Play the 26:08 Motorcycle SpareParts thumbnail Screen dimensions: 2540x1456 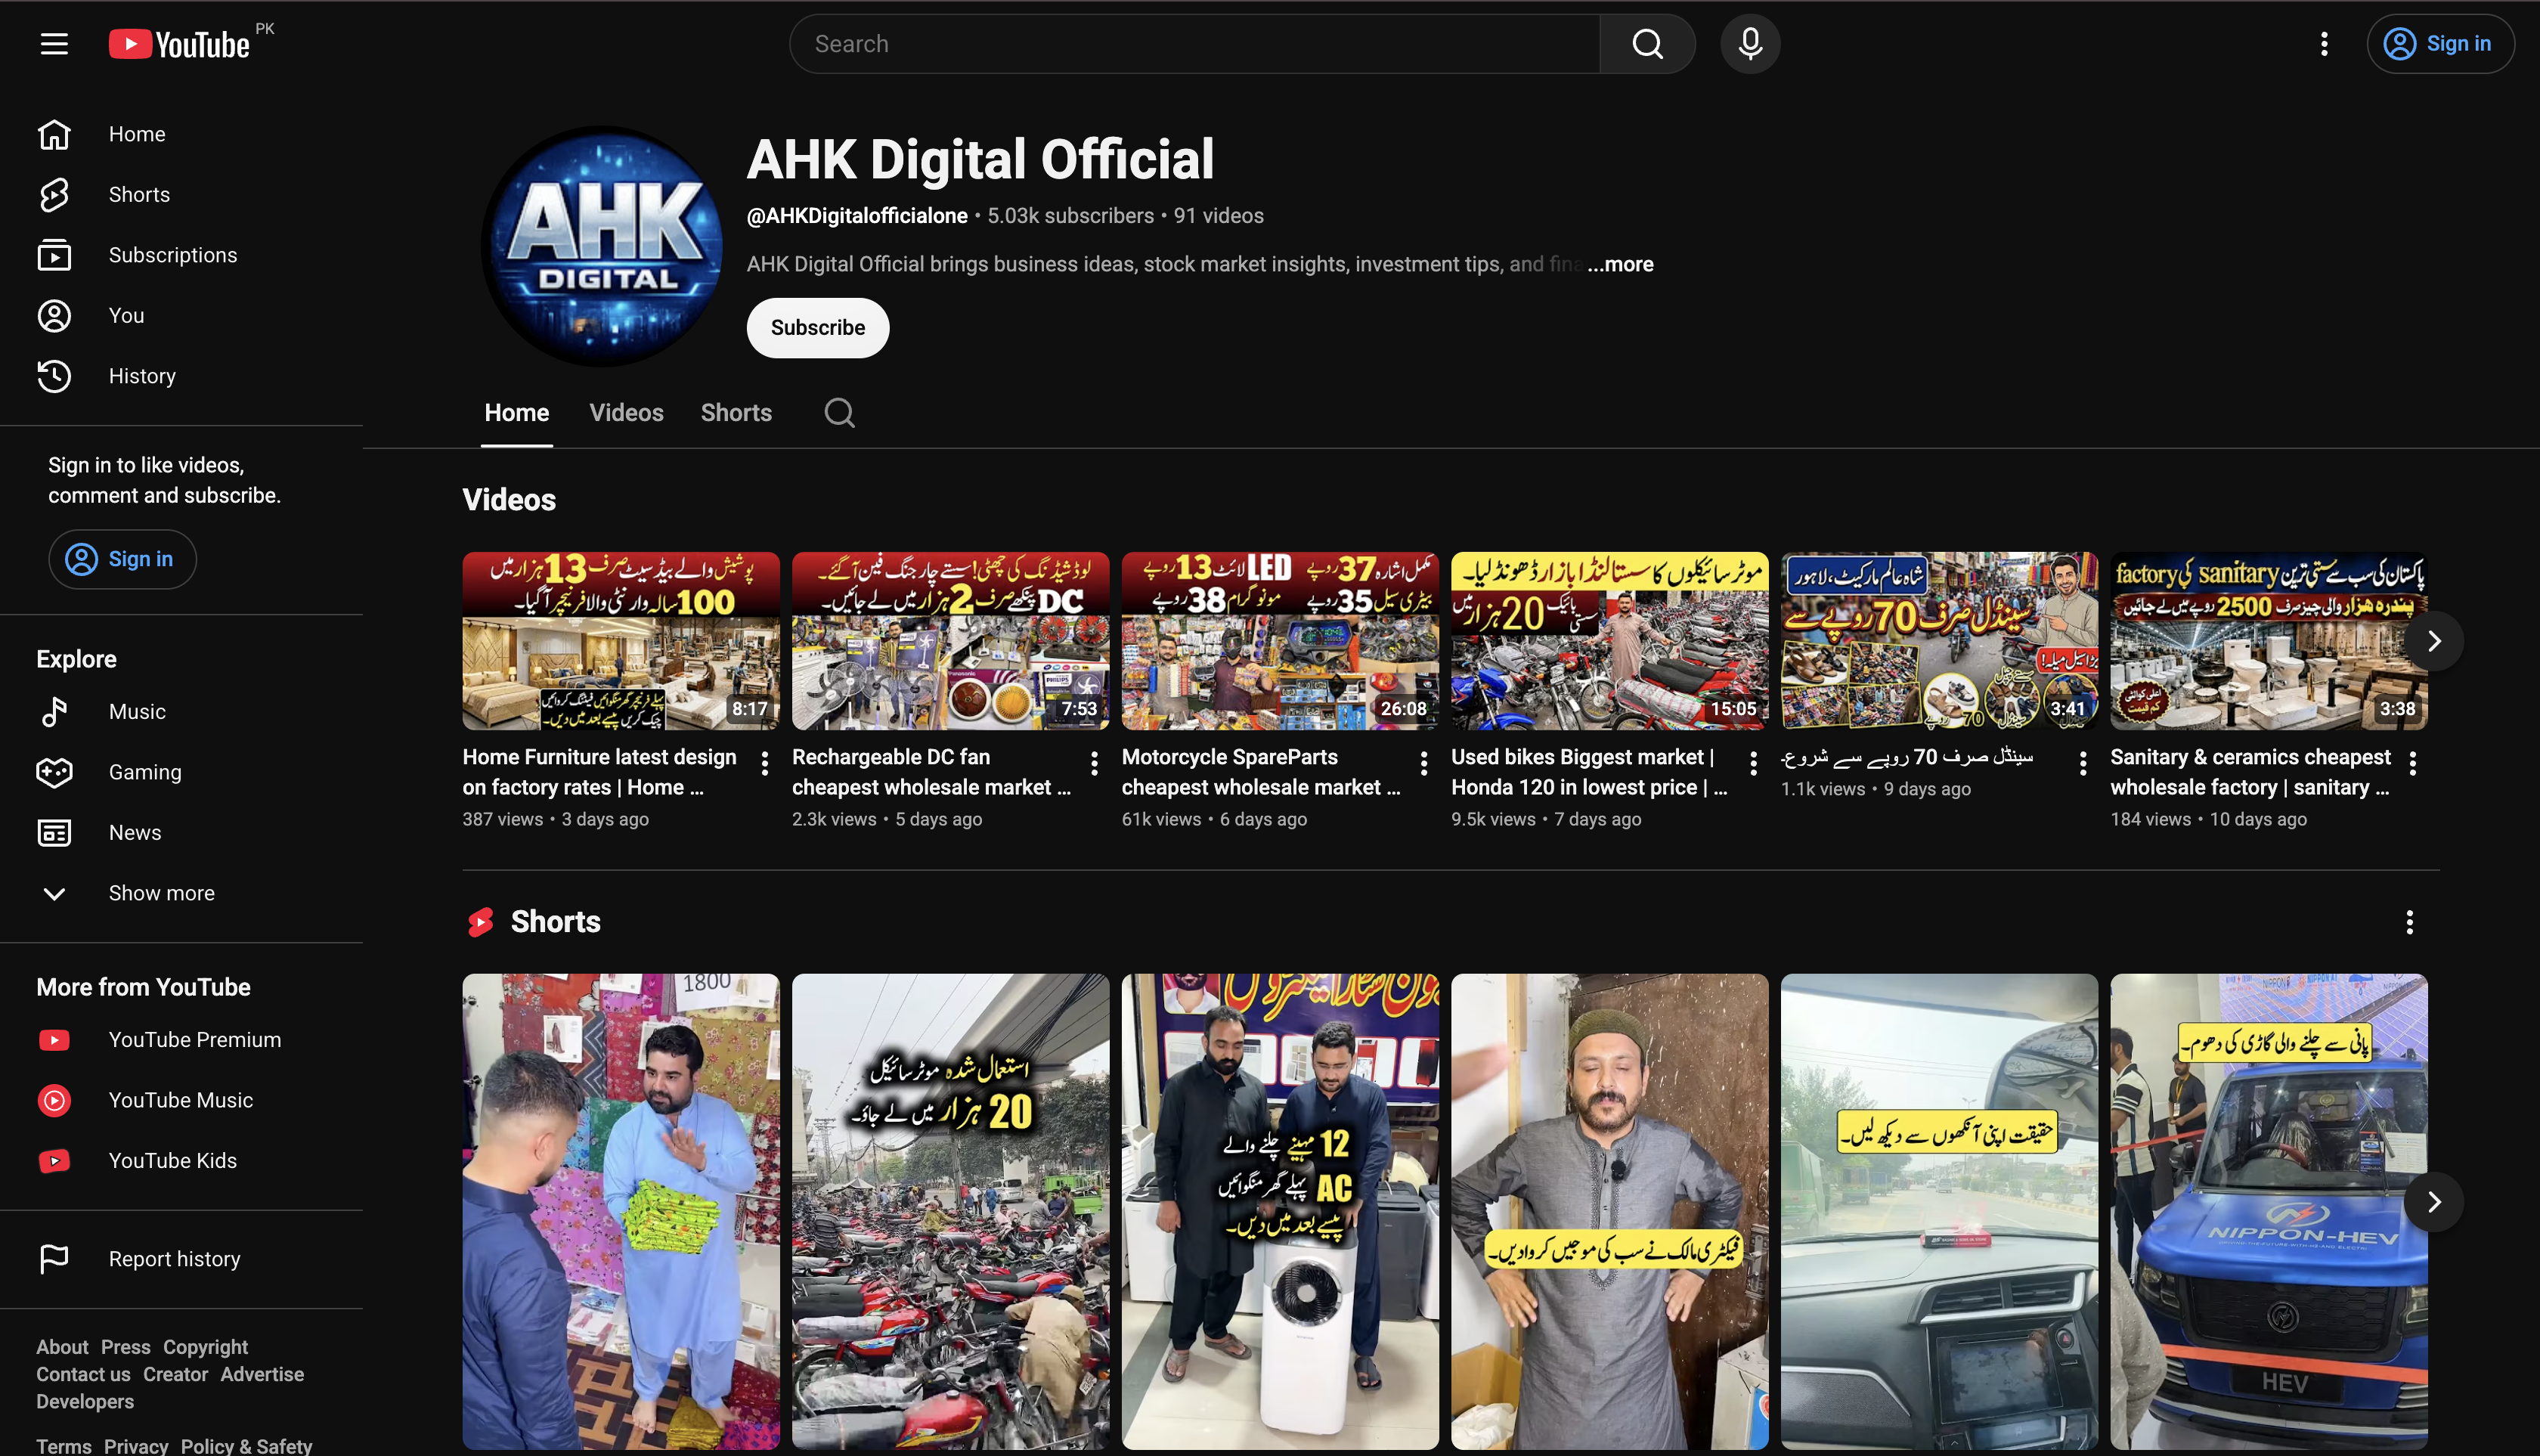tap(1280, 641)
